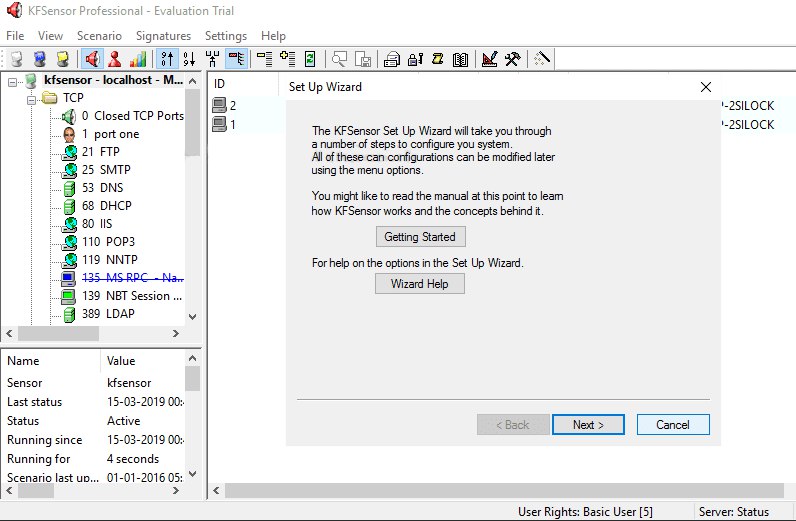Open the colored bar chart toolbar icon
The width and height of the screenshot is (796, 521).
pos(138,59)
